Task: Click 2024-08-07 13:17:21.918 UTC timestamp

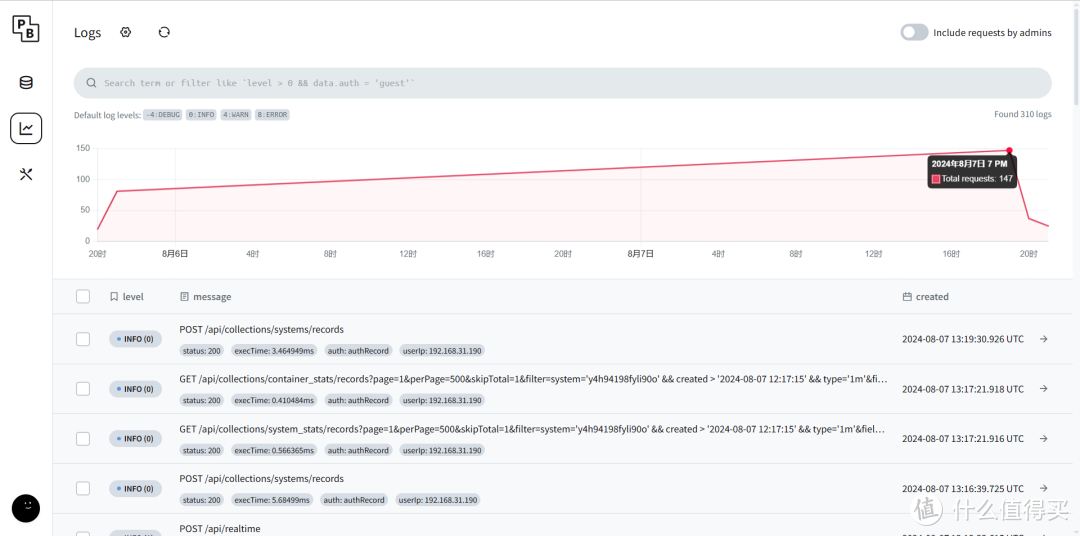Action: (963, 389)
